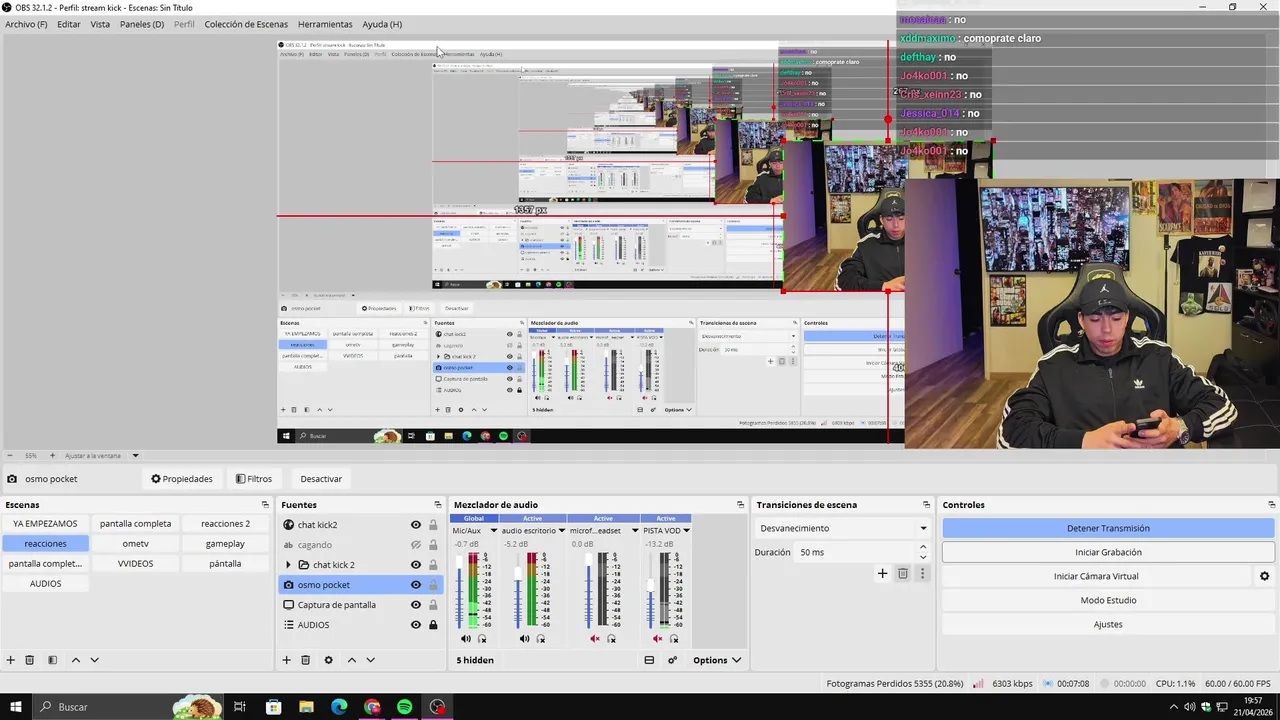Screen dimensions: 1280x720
Task: Open Ajustes from Controles
Action: coord(1108,624)
